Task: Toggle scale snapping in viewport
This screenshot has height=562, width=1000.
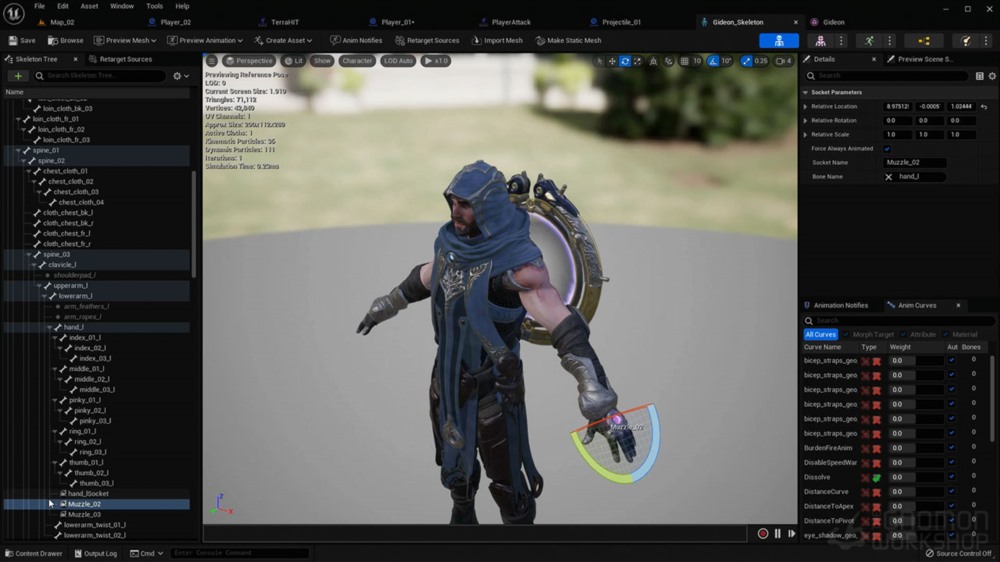Action: [x=746, y=61]
